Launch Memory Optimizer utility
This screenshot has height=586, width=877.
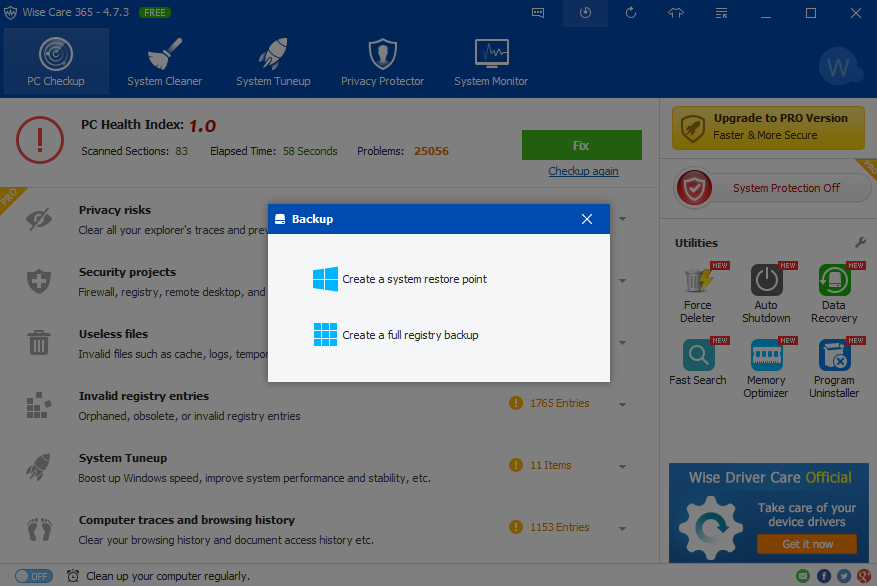click(x=766, y=368)
